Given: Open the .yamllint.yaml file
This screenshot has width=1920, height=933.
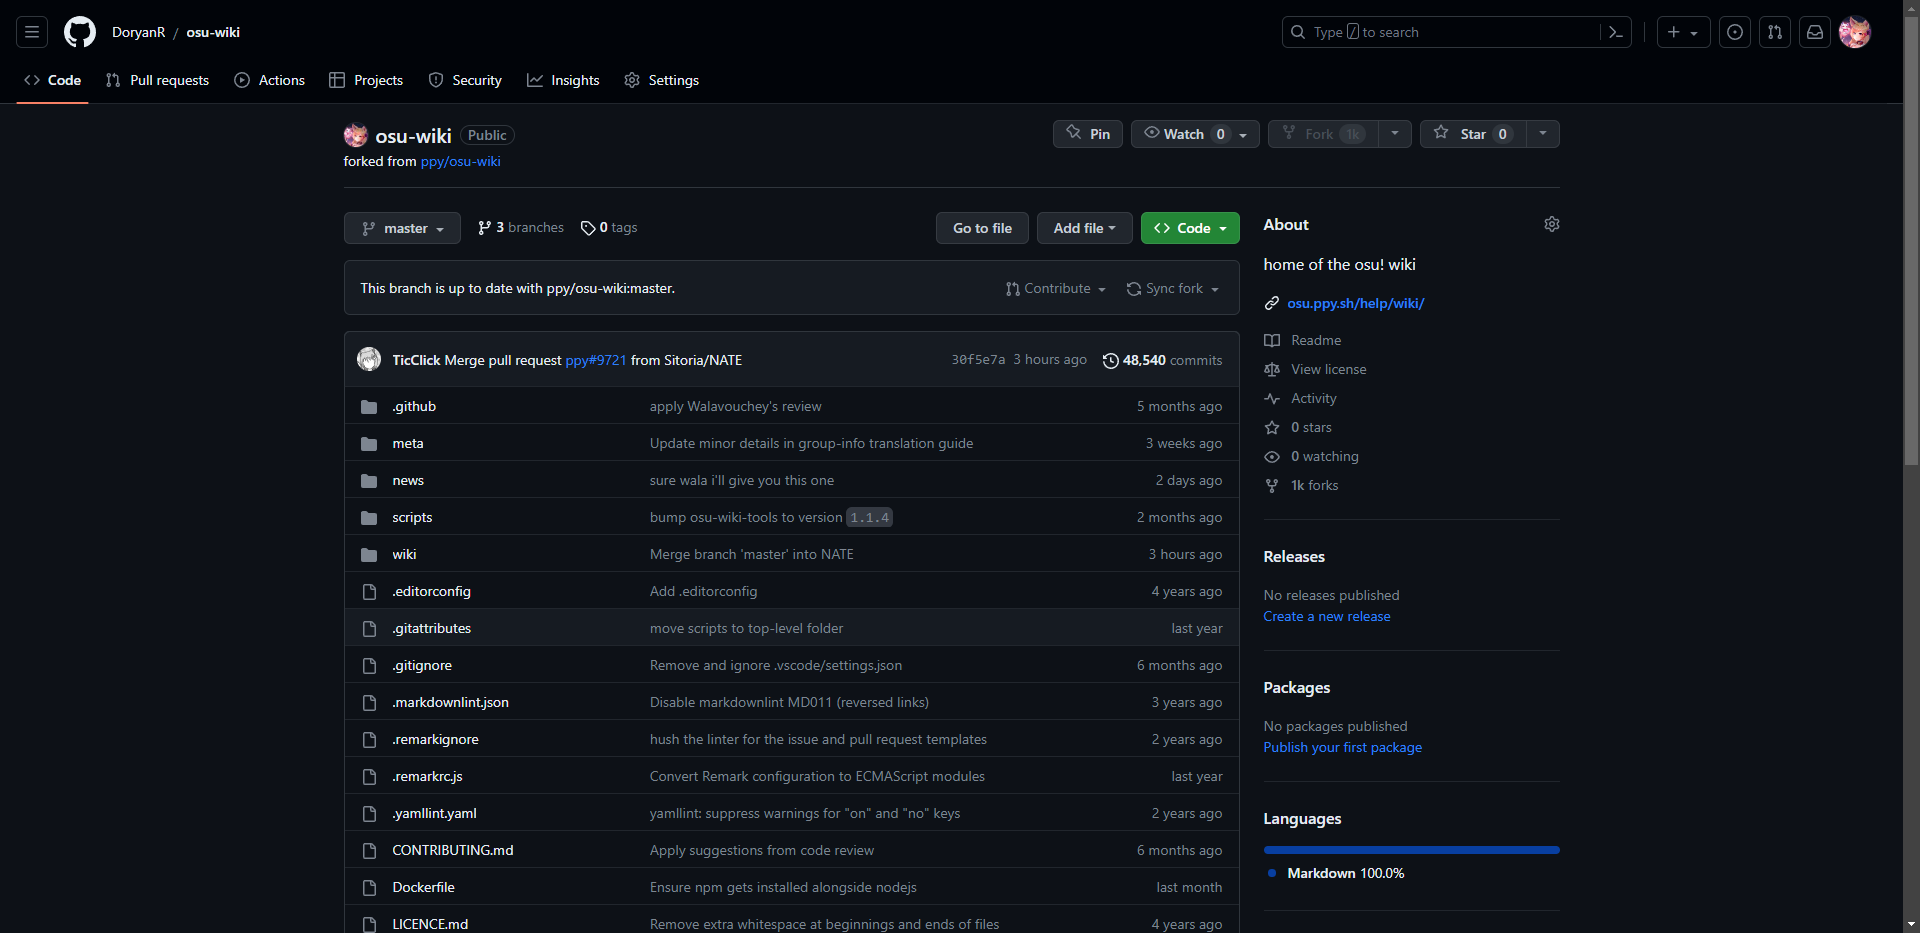Looking at the screenshot, I should coord(434,814).
